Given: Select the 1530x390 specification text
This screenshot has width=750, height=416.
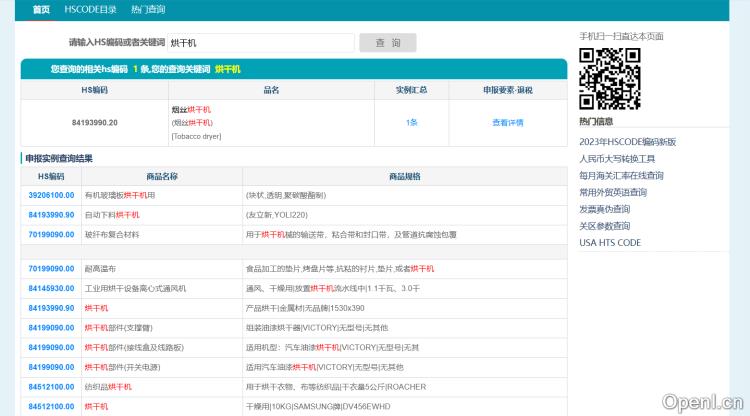Looking at the screenshot, I should point(305,308).
